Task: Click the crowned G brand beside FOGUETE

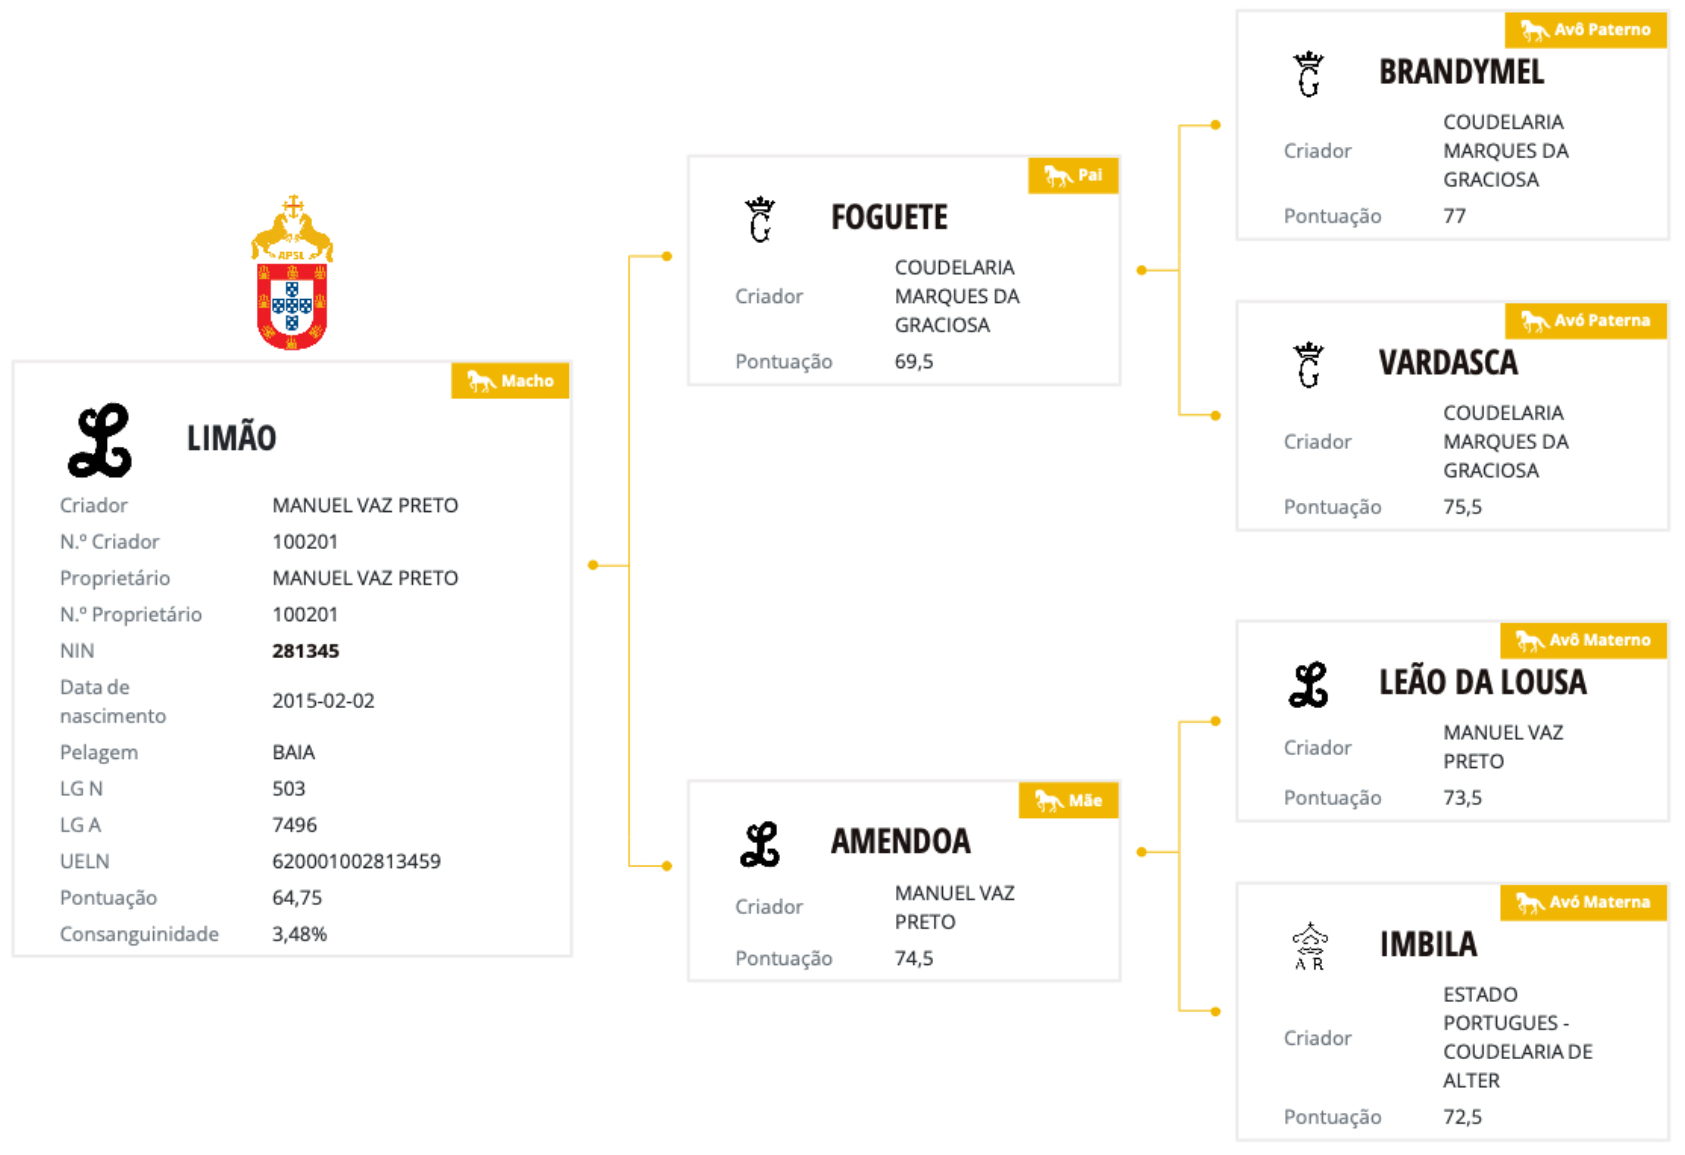Action: click(x=761, y=219)
